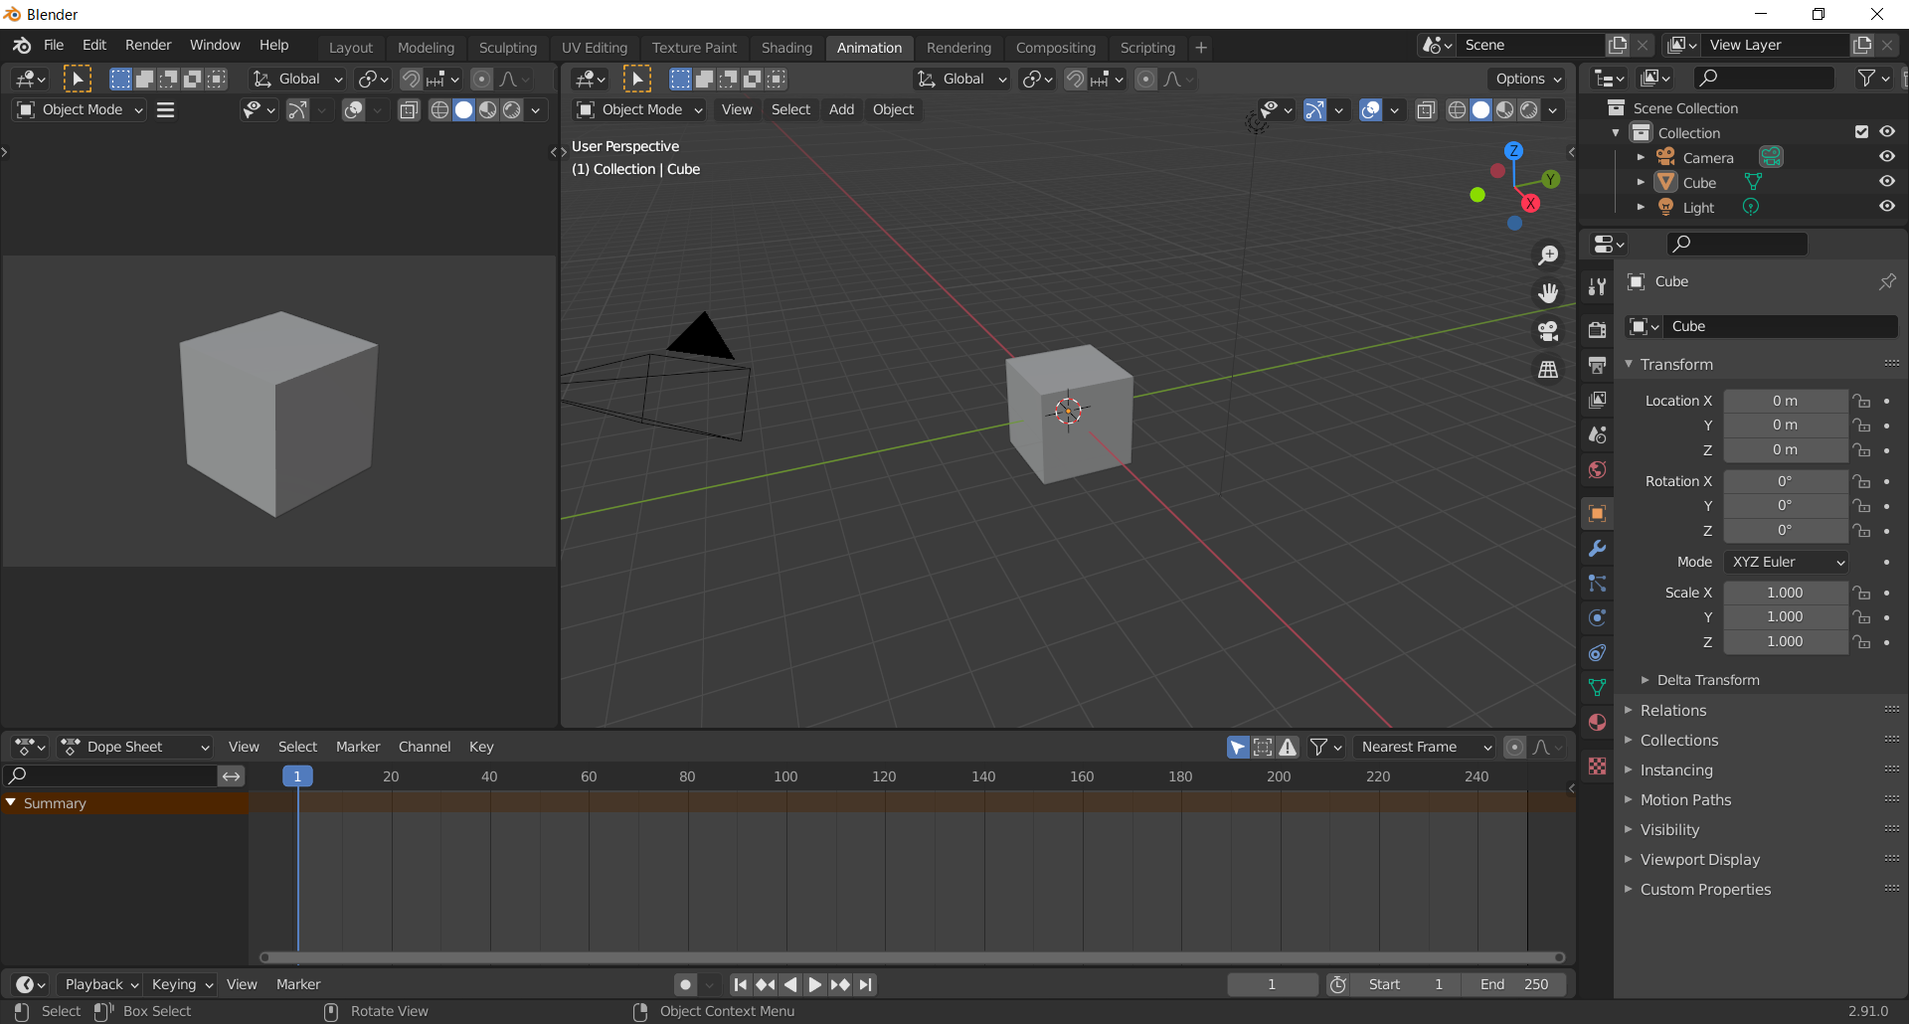
Task: Toggle lock on Location X
Action: click(1861, 401)
